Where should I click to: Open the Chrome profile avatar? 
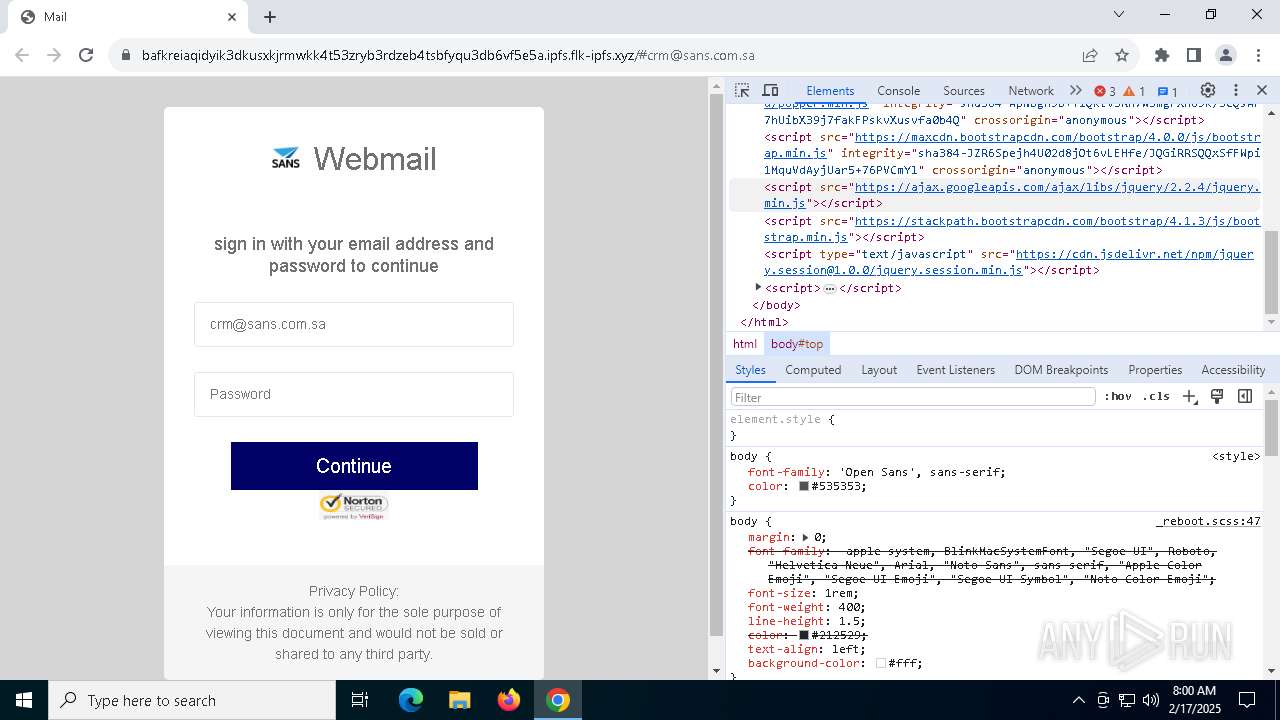(1226, 55)
